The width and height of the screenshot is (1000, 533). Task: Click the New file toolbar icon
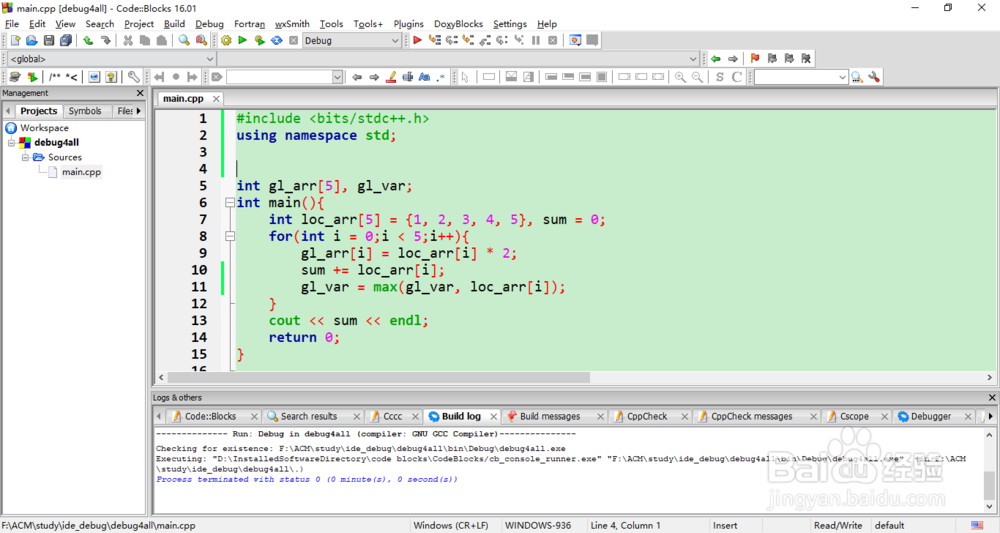pos(15,40)
